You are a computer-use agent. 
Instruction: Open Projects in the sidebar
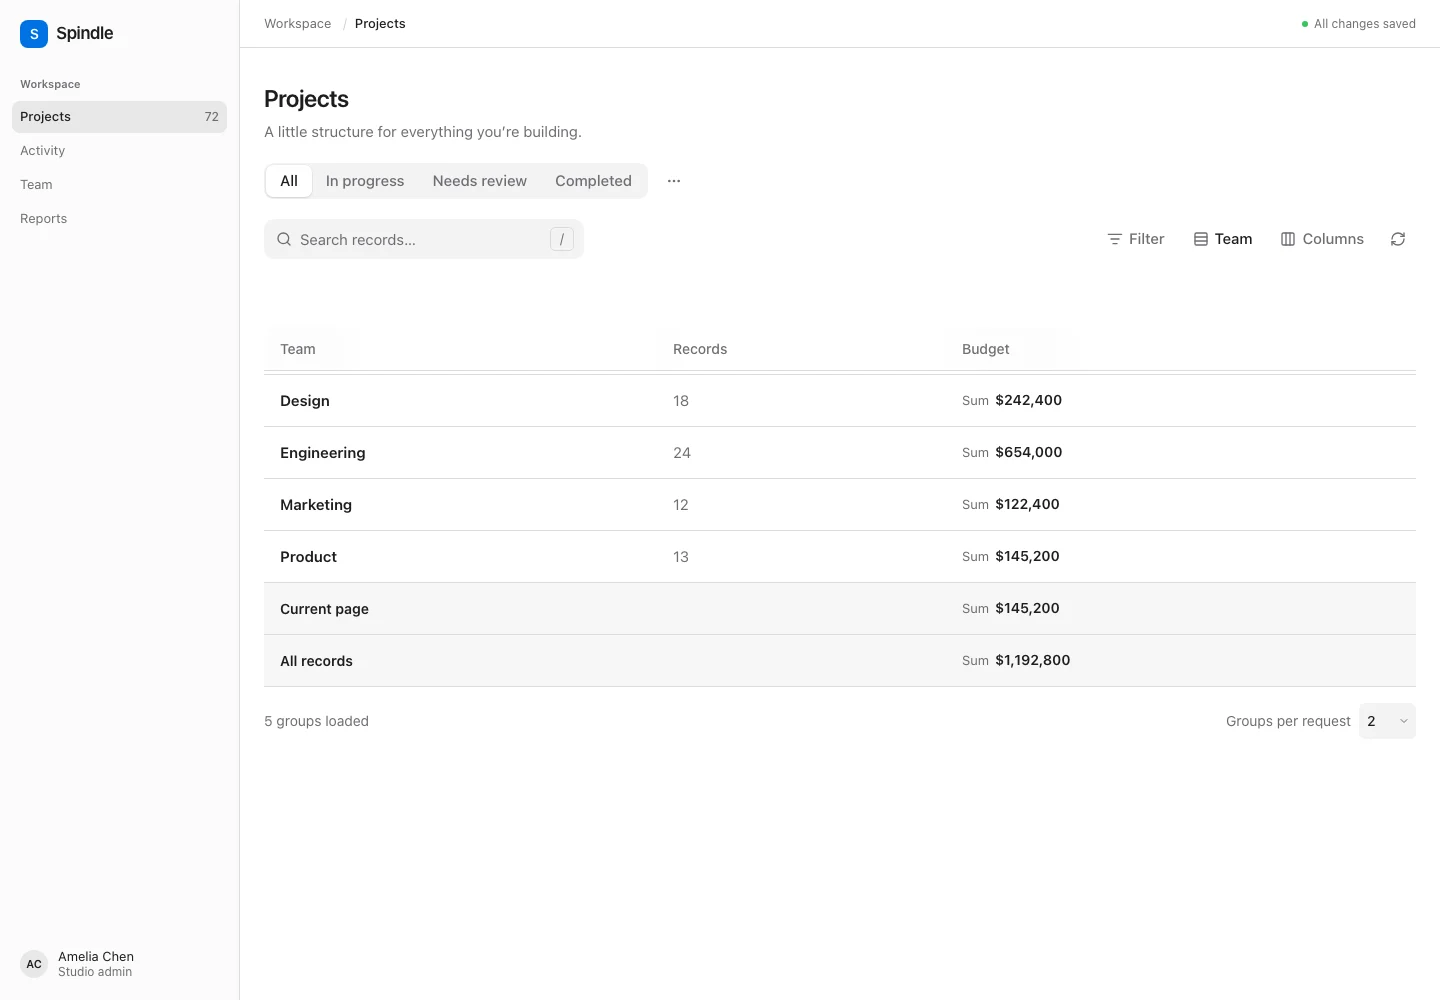pos(120,117)
